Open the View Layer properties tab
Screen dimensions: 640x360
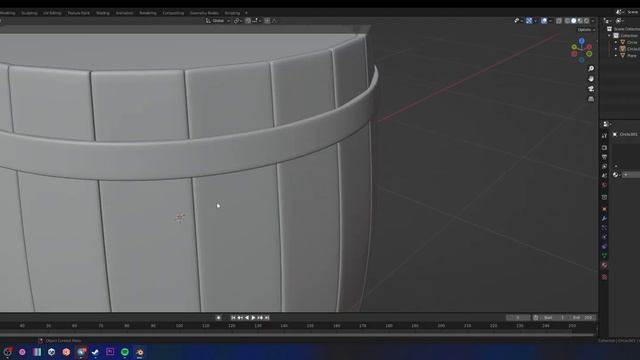[x=604, y=167]
